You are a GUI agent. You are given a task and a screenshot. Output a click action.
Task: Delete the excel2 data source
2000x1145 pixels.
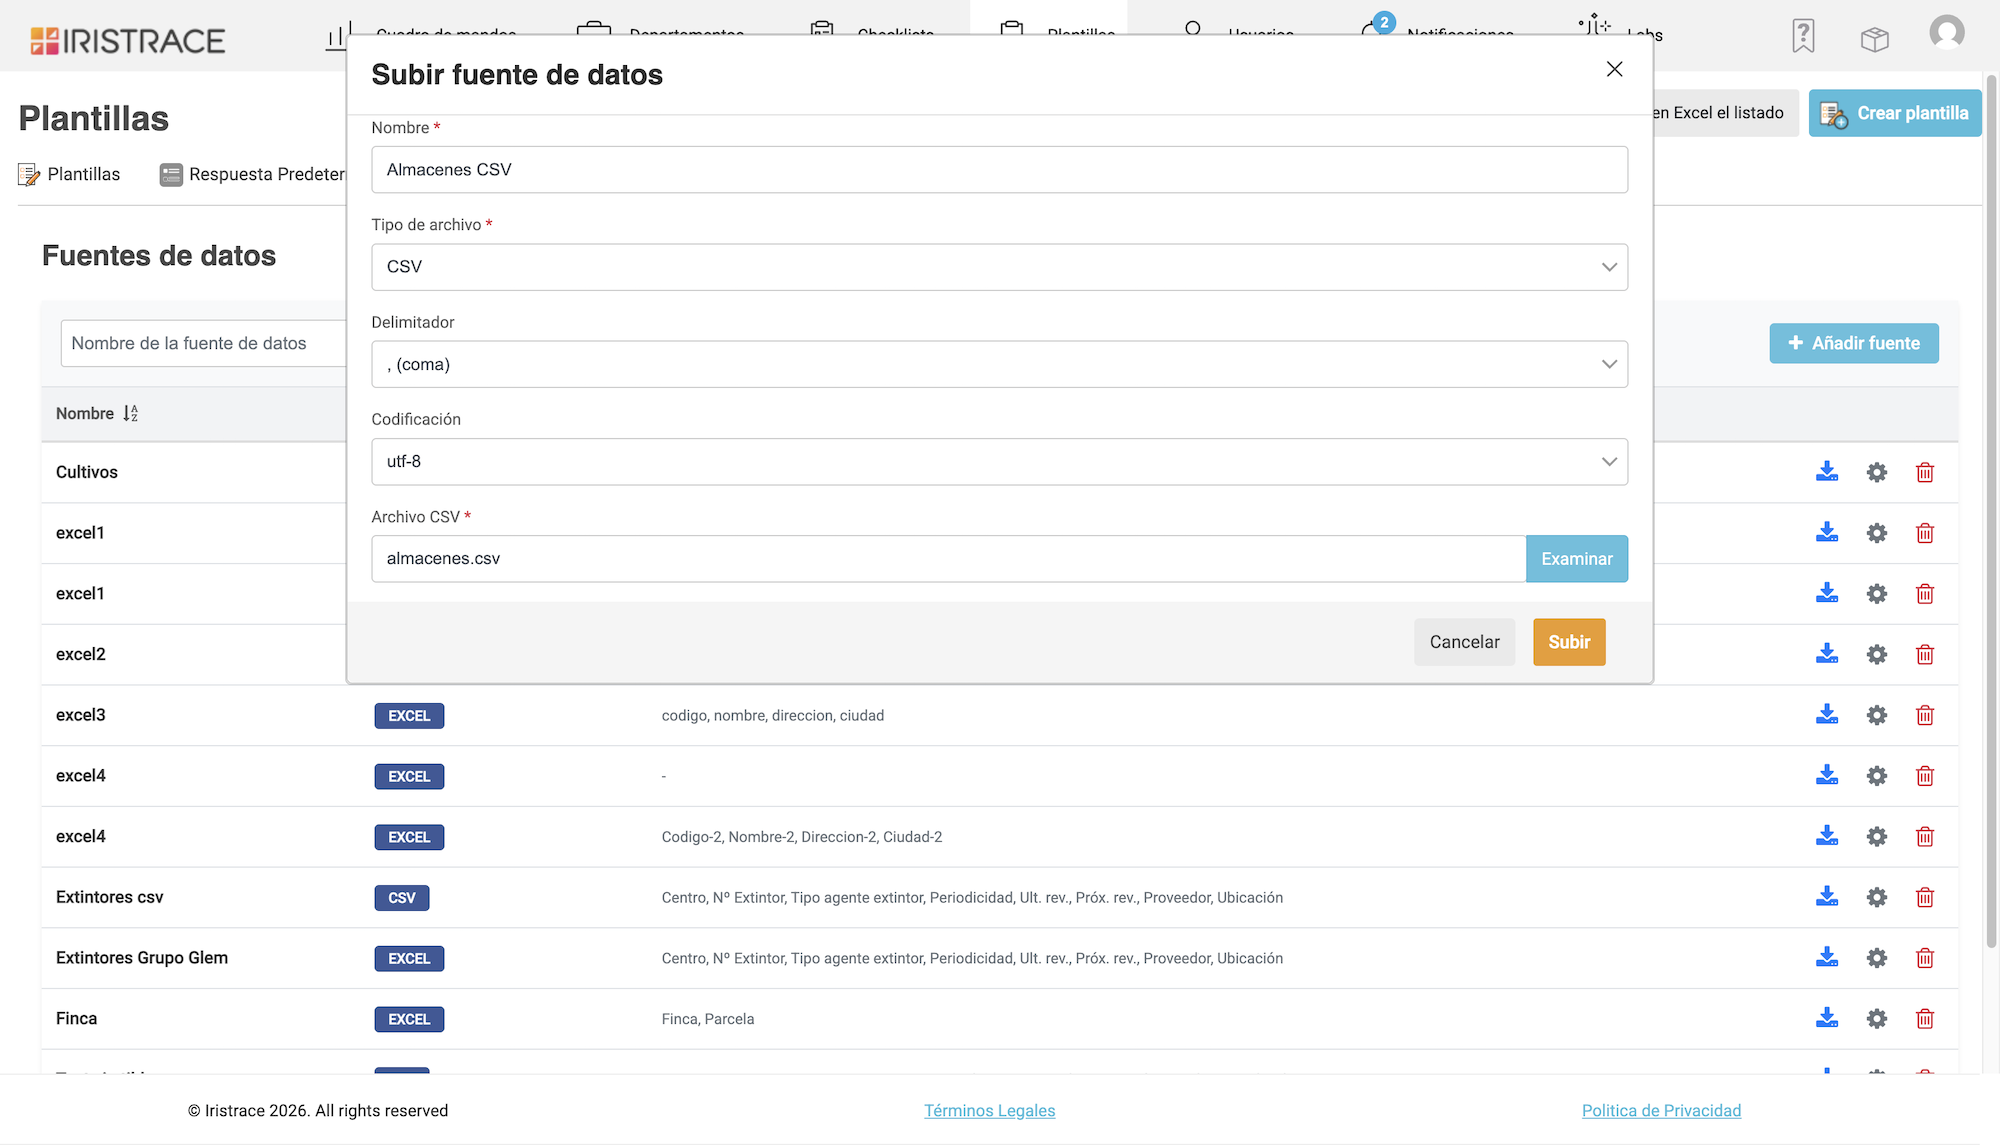1925,654
